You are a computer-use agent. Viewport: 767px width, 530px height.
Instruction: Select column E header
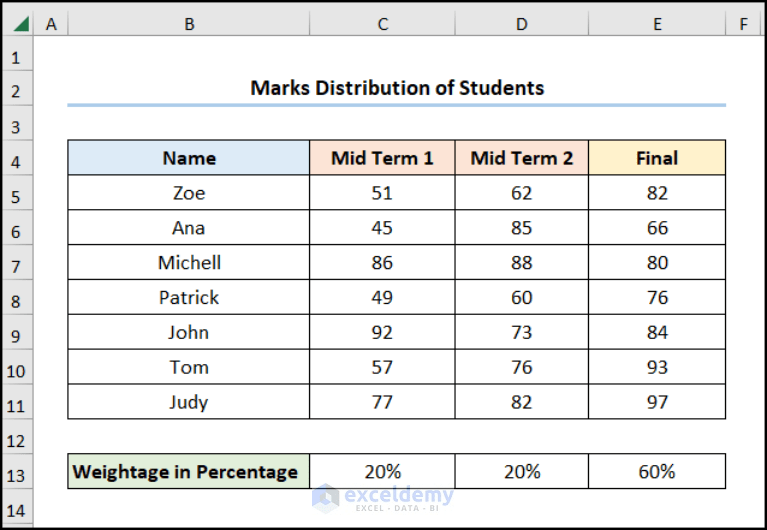click(657, 23)
